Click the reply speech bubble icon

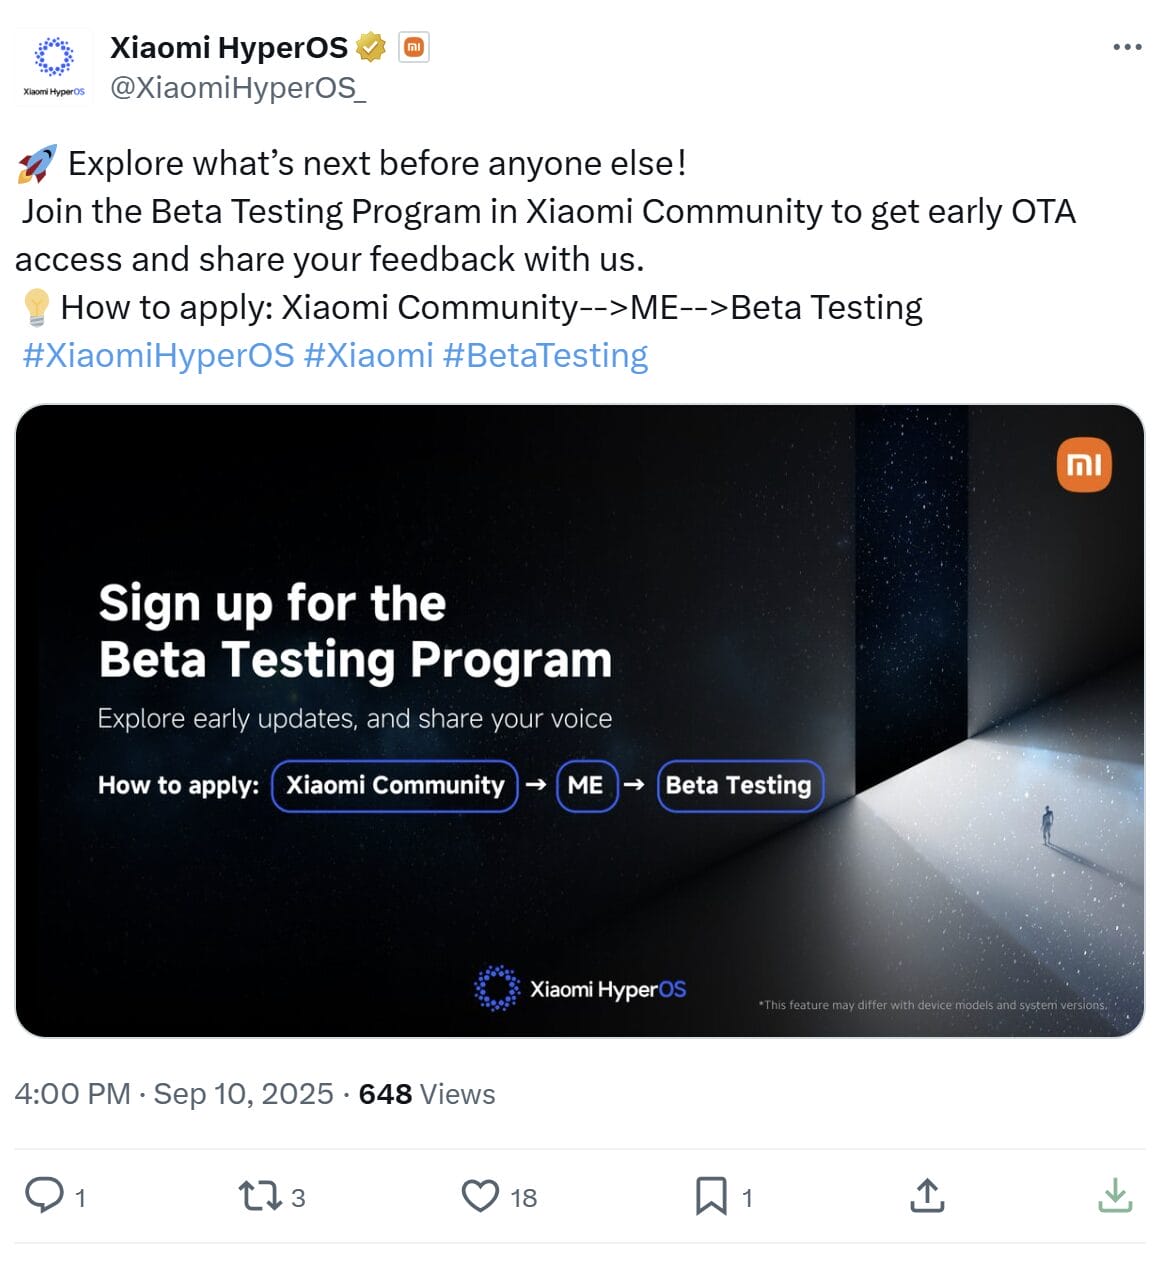click(x=44, y=1195)
